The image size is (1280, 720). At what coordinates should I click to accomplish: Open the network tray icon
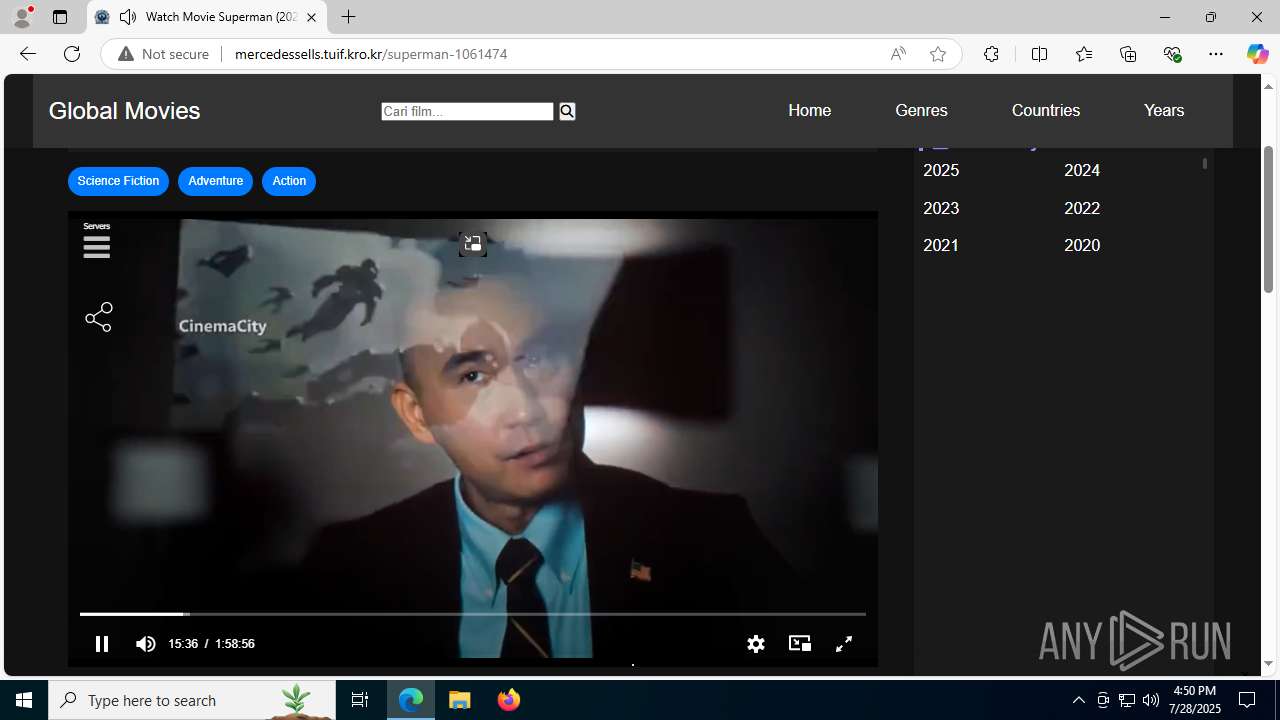(x=1127, y=700)
